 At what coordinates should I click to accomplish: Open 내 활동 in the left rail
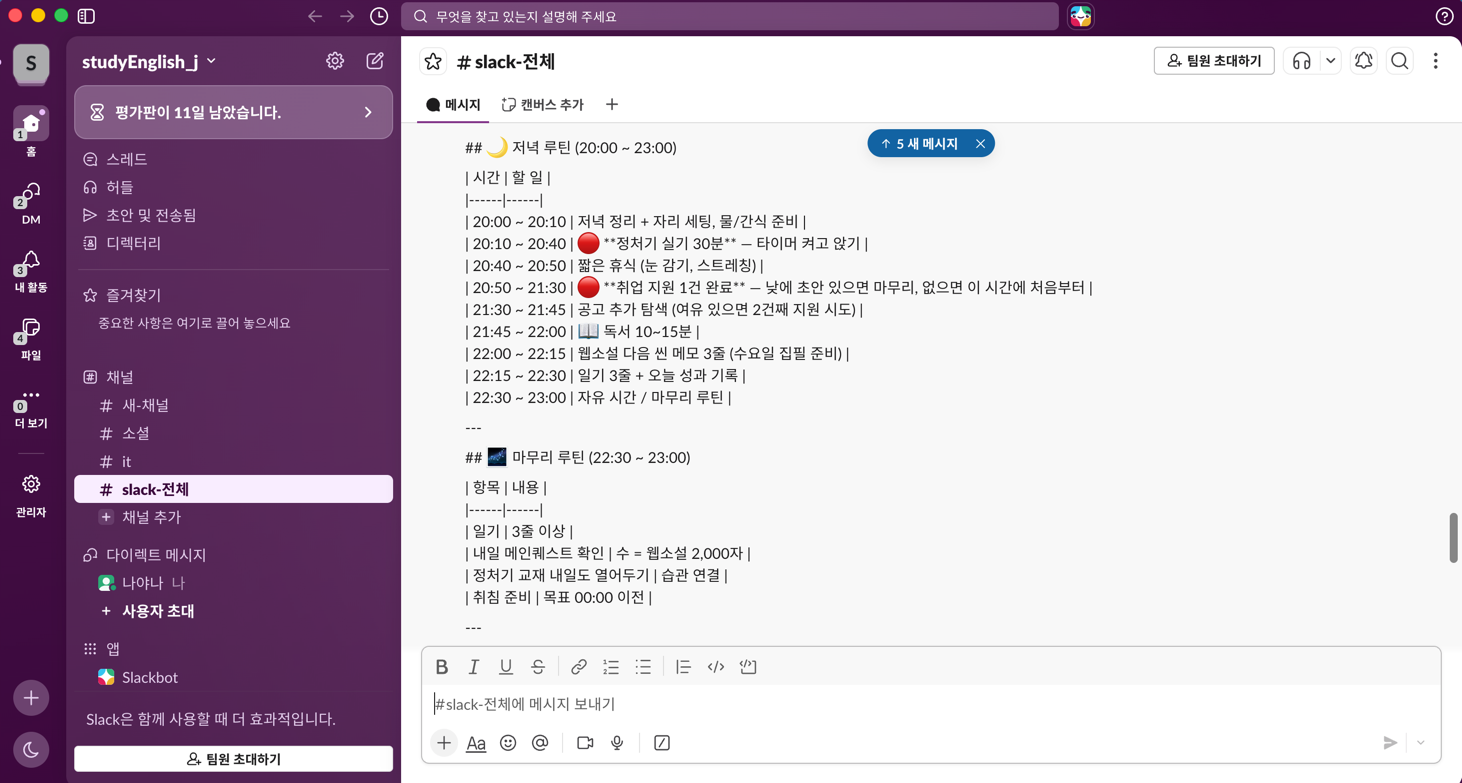tap(31, 270)
